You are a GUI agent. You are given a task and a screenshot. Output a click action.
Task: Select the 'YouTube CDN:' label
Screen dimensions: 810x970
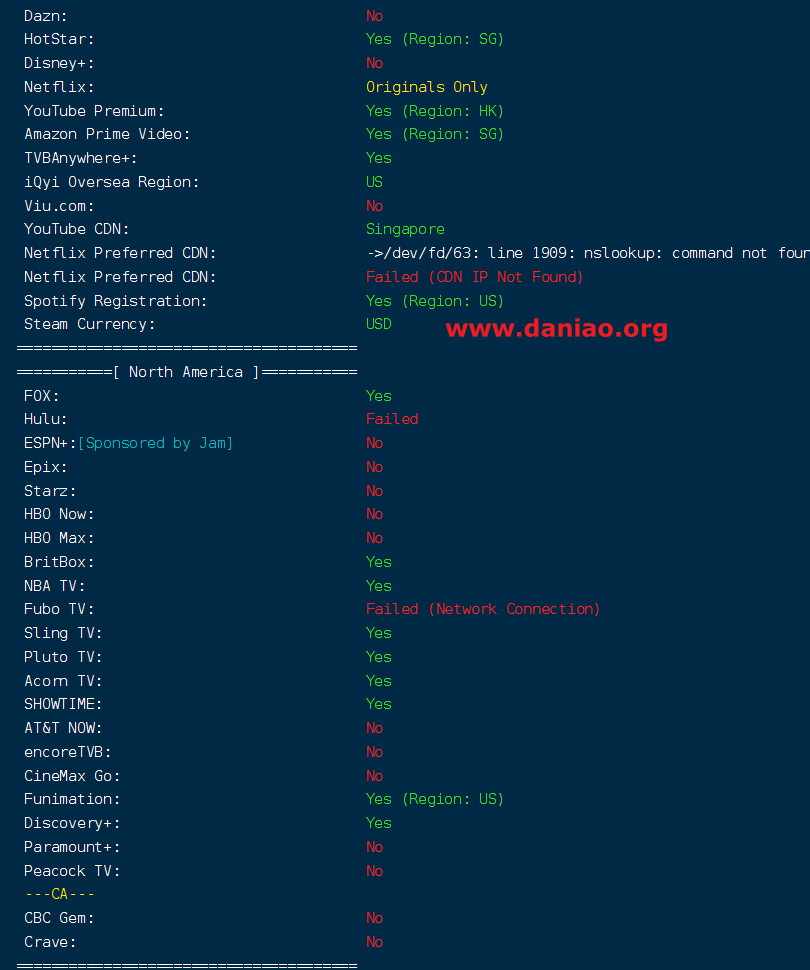point(76,230)
